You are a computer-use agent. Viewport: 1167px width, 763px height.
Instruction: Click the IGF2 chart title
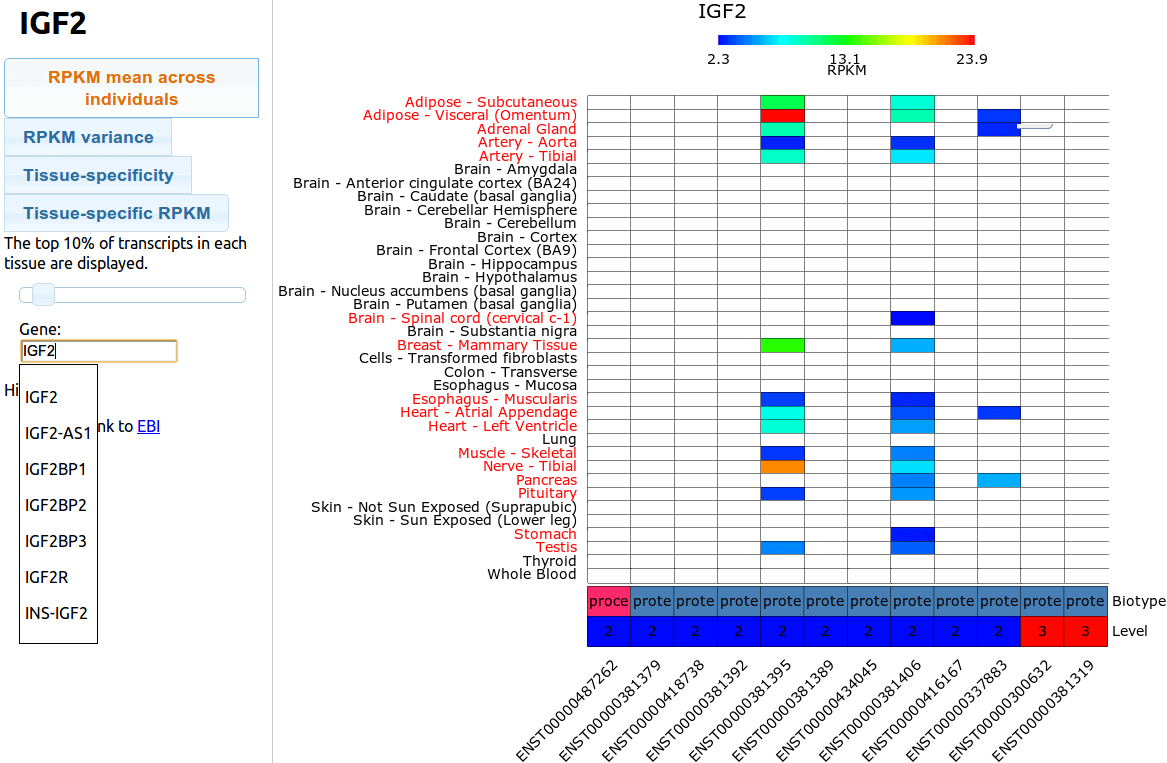click(722, 12)
